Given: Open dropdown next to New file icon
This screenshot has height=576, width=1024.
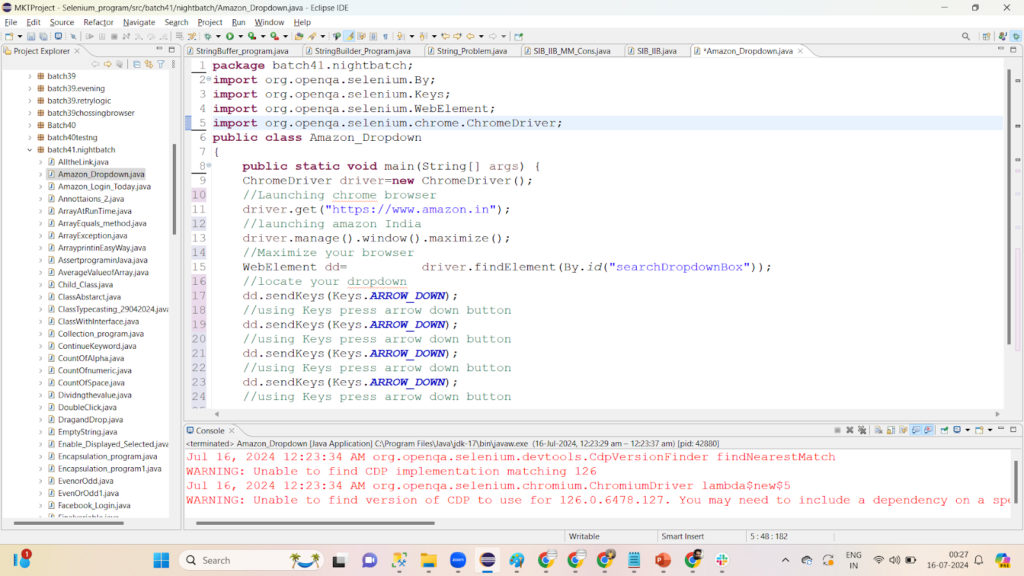Looking at the screenshot, I should [x=20, y=37].
